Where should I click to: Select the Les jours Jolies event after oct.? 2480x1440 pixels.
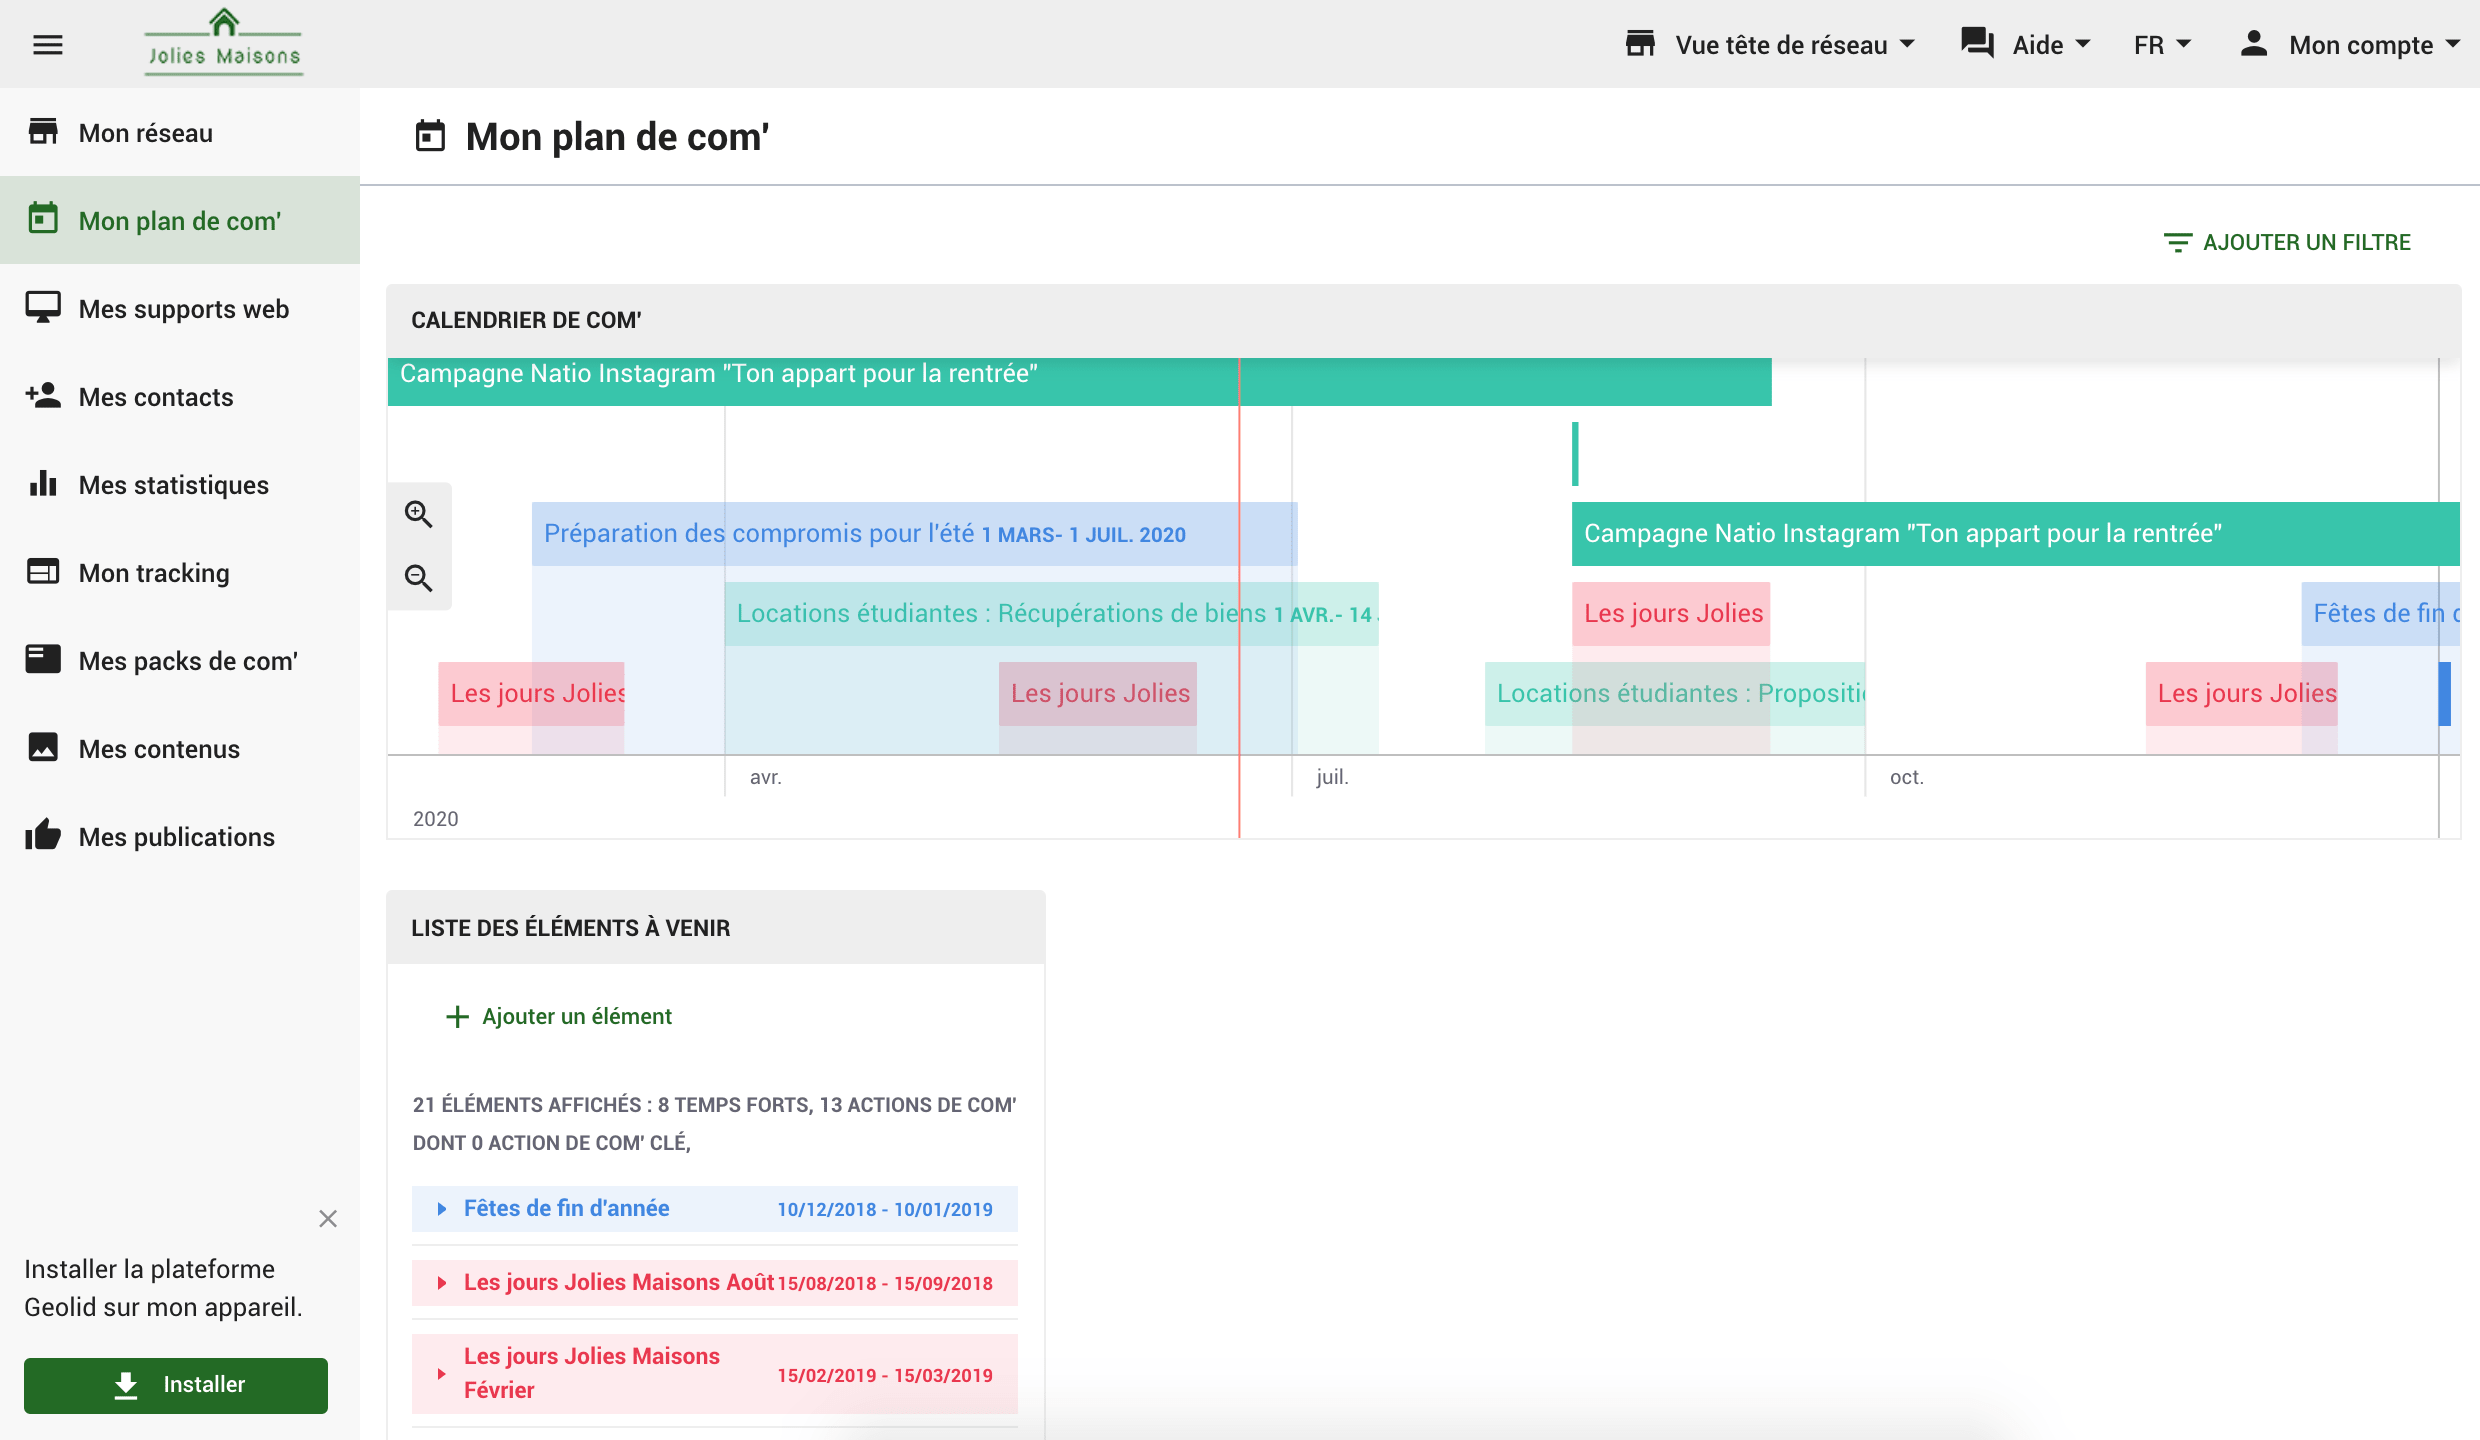[x=2241, y=693]
